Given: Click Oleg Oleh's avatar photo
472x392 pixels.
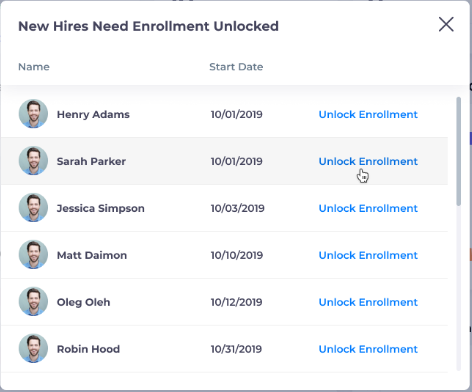Looking at the screenshot, I should (33, 302).
